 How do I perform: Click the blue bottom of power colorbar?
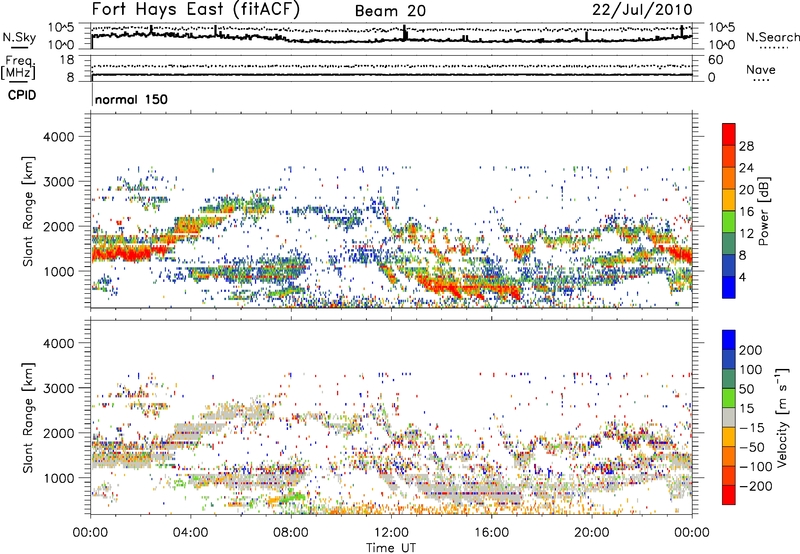(x=729, y=287)
